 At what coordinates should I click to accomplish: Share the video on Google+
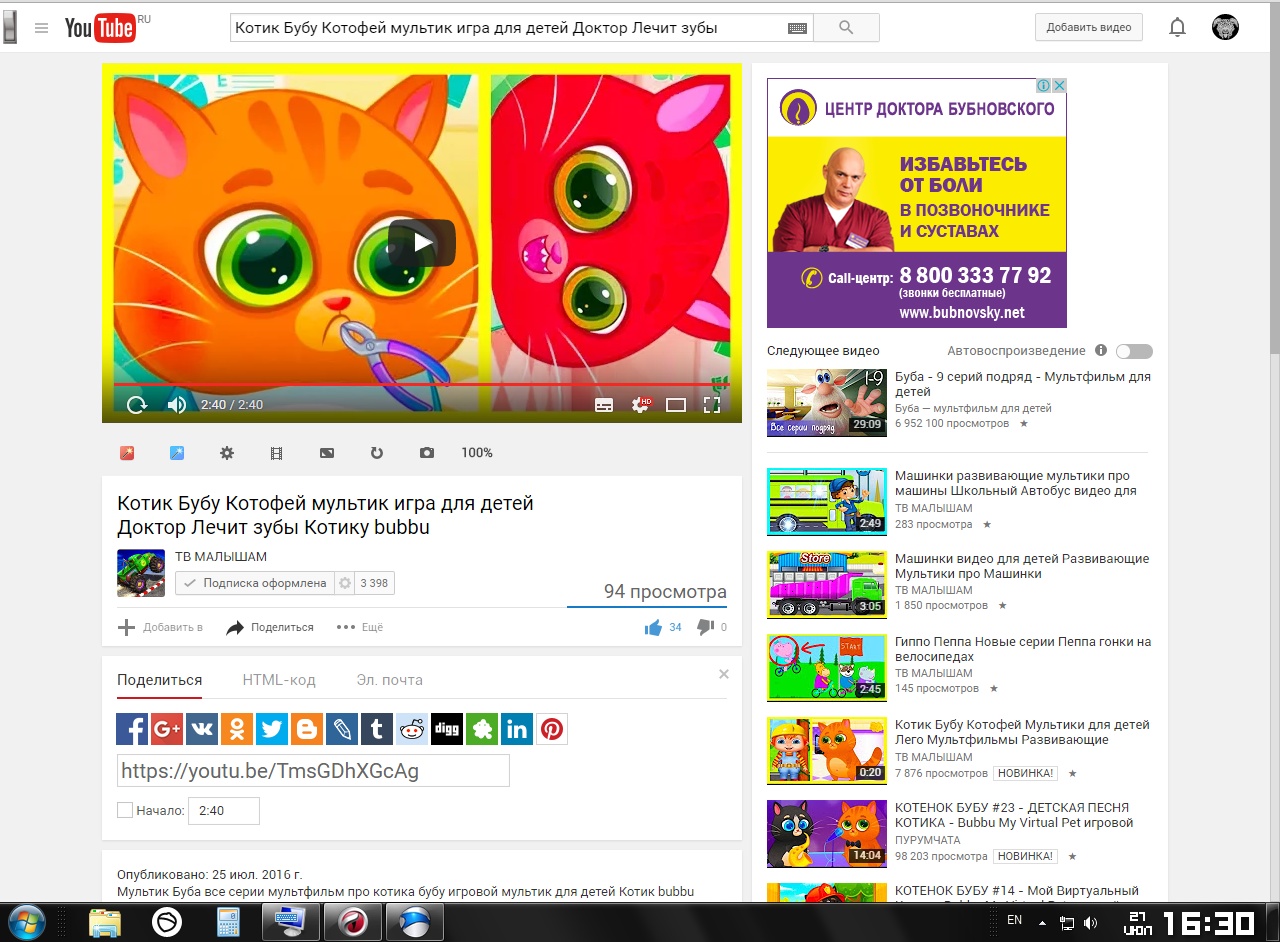pyautogui.click(x=167, y=729)
